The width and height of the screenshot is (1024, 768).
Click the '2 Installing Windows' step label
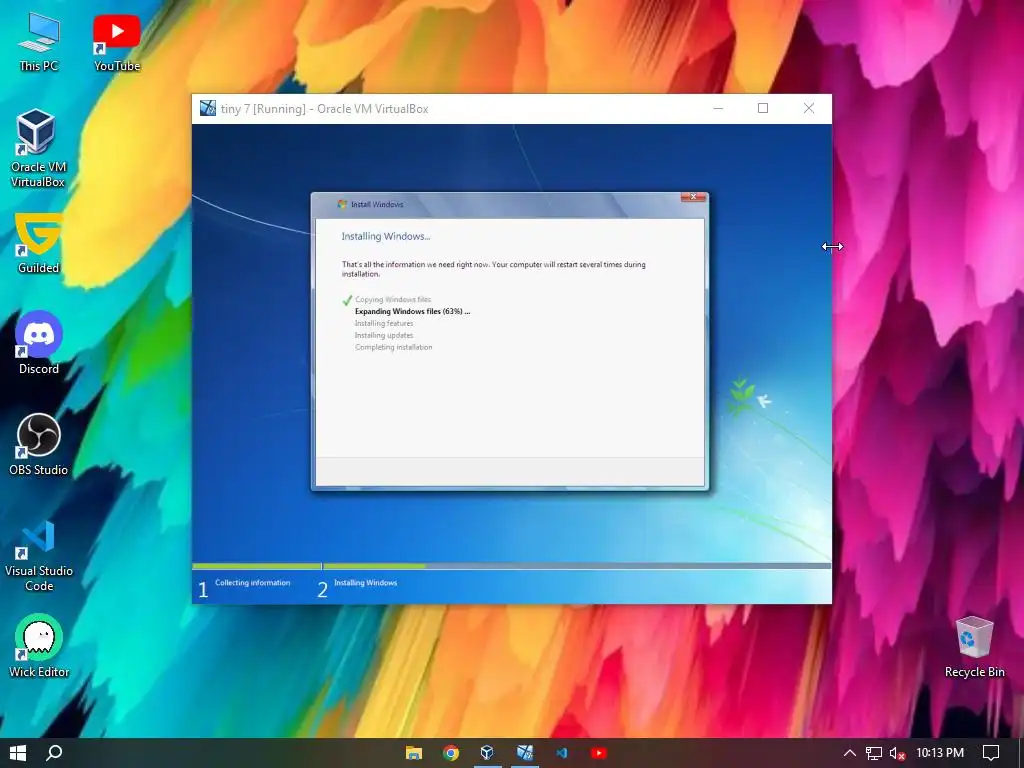pyautogui.click(x=357, y=588)
